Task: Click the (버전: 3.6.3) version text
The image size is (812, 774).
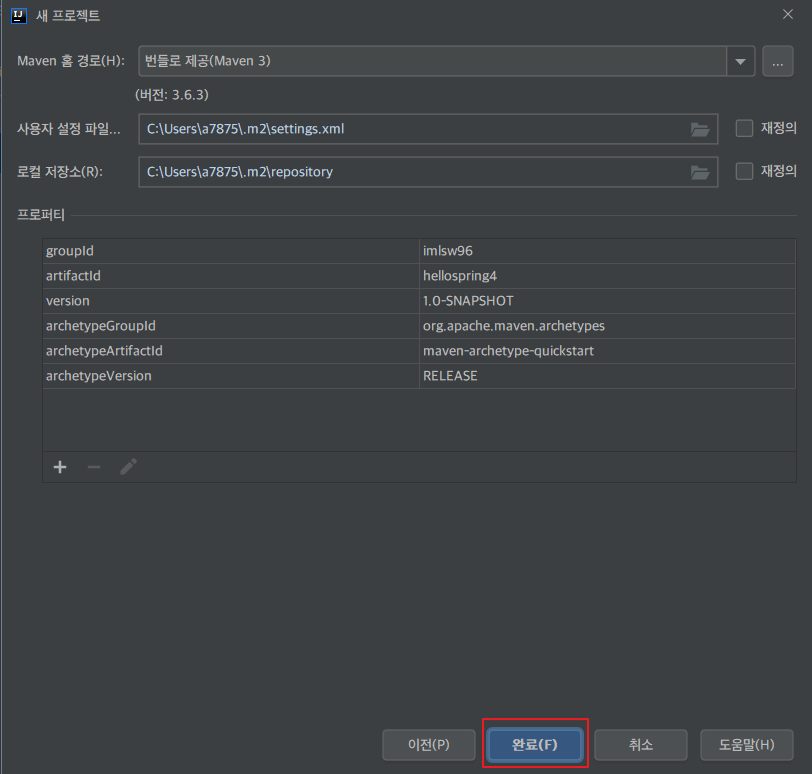Action: pos(172,95)
